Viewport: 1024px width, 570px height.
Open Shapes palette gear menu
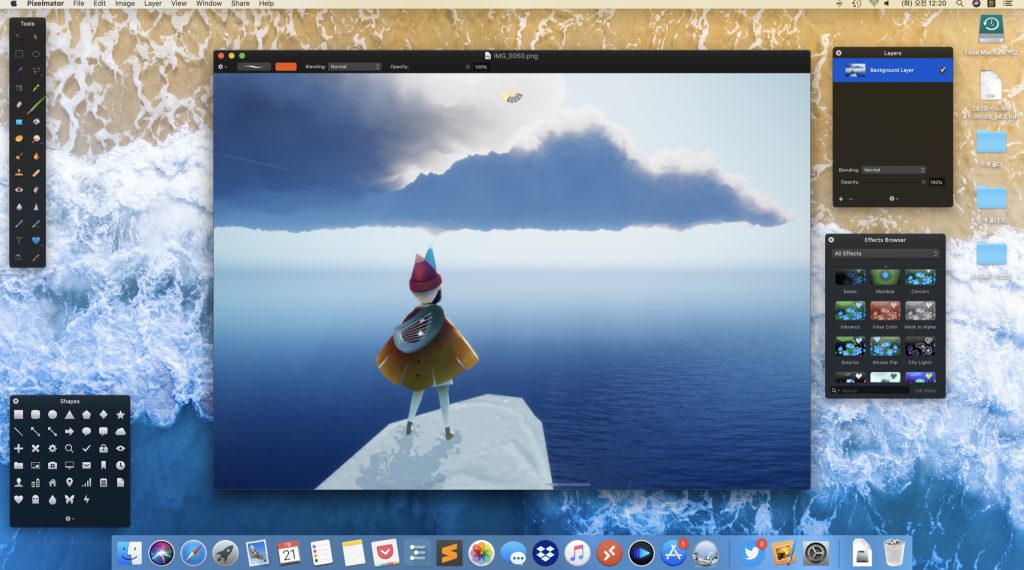click(69, 518)
